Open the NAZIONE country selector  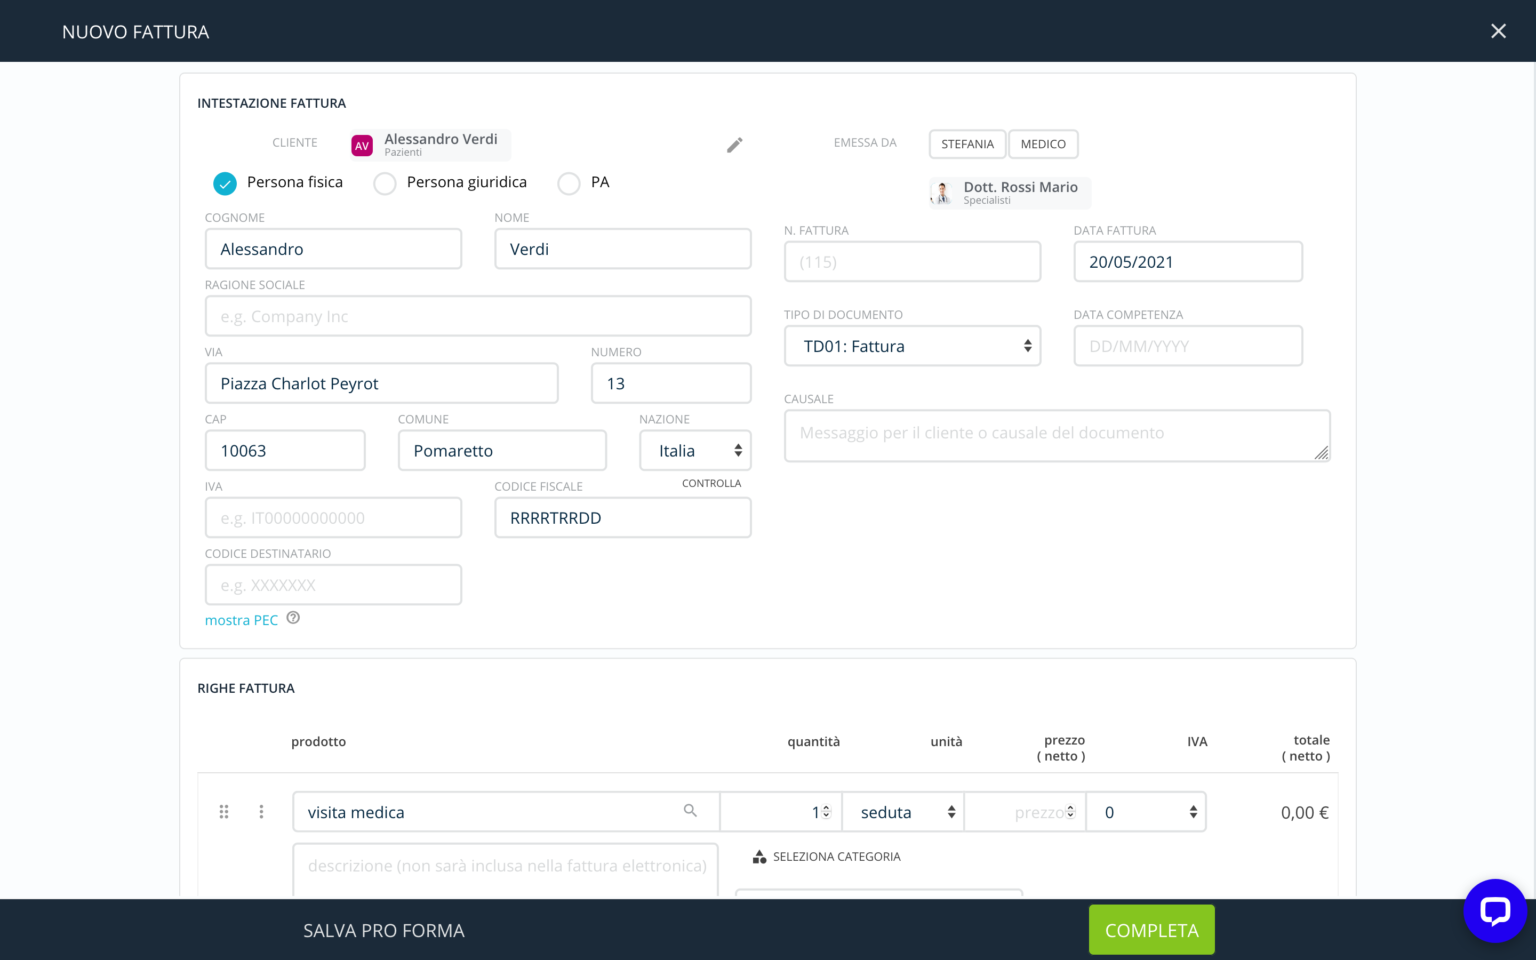click(695, 450)
